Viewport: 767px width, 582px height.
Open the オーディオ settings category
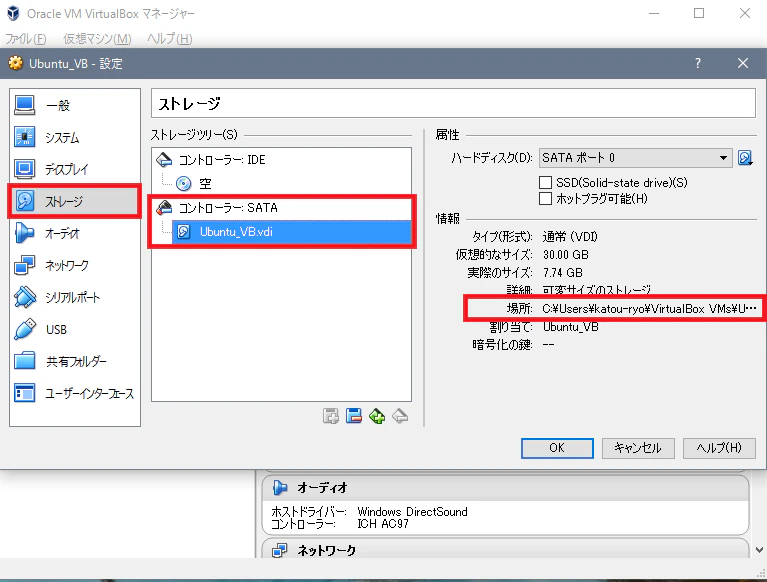(75, 233)
